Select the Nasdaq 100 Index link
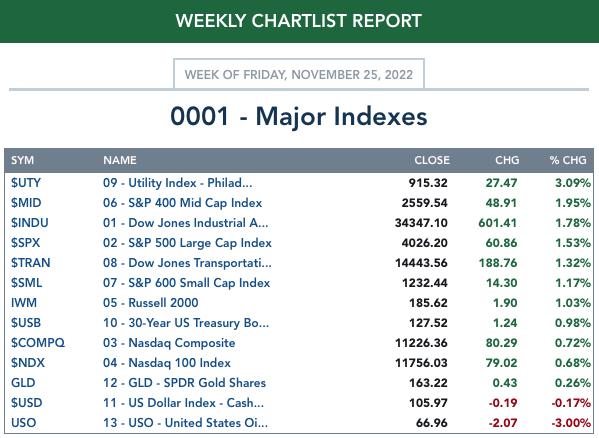This screenshot has width=599, height=438. (167, 362)
